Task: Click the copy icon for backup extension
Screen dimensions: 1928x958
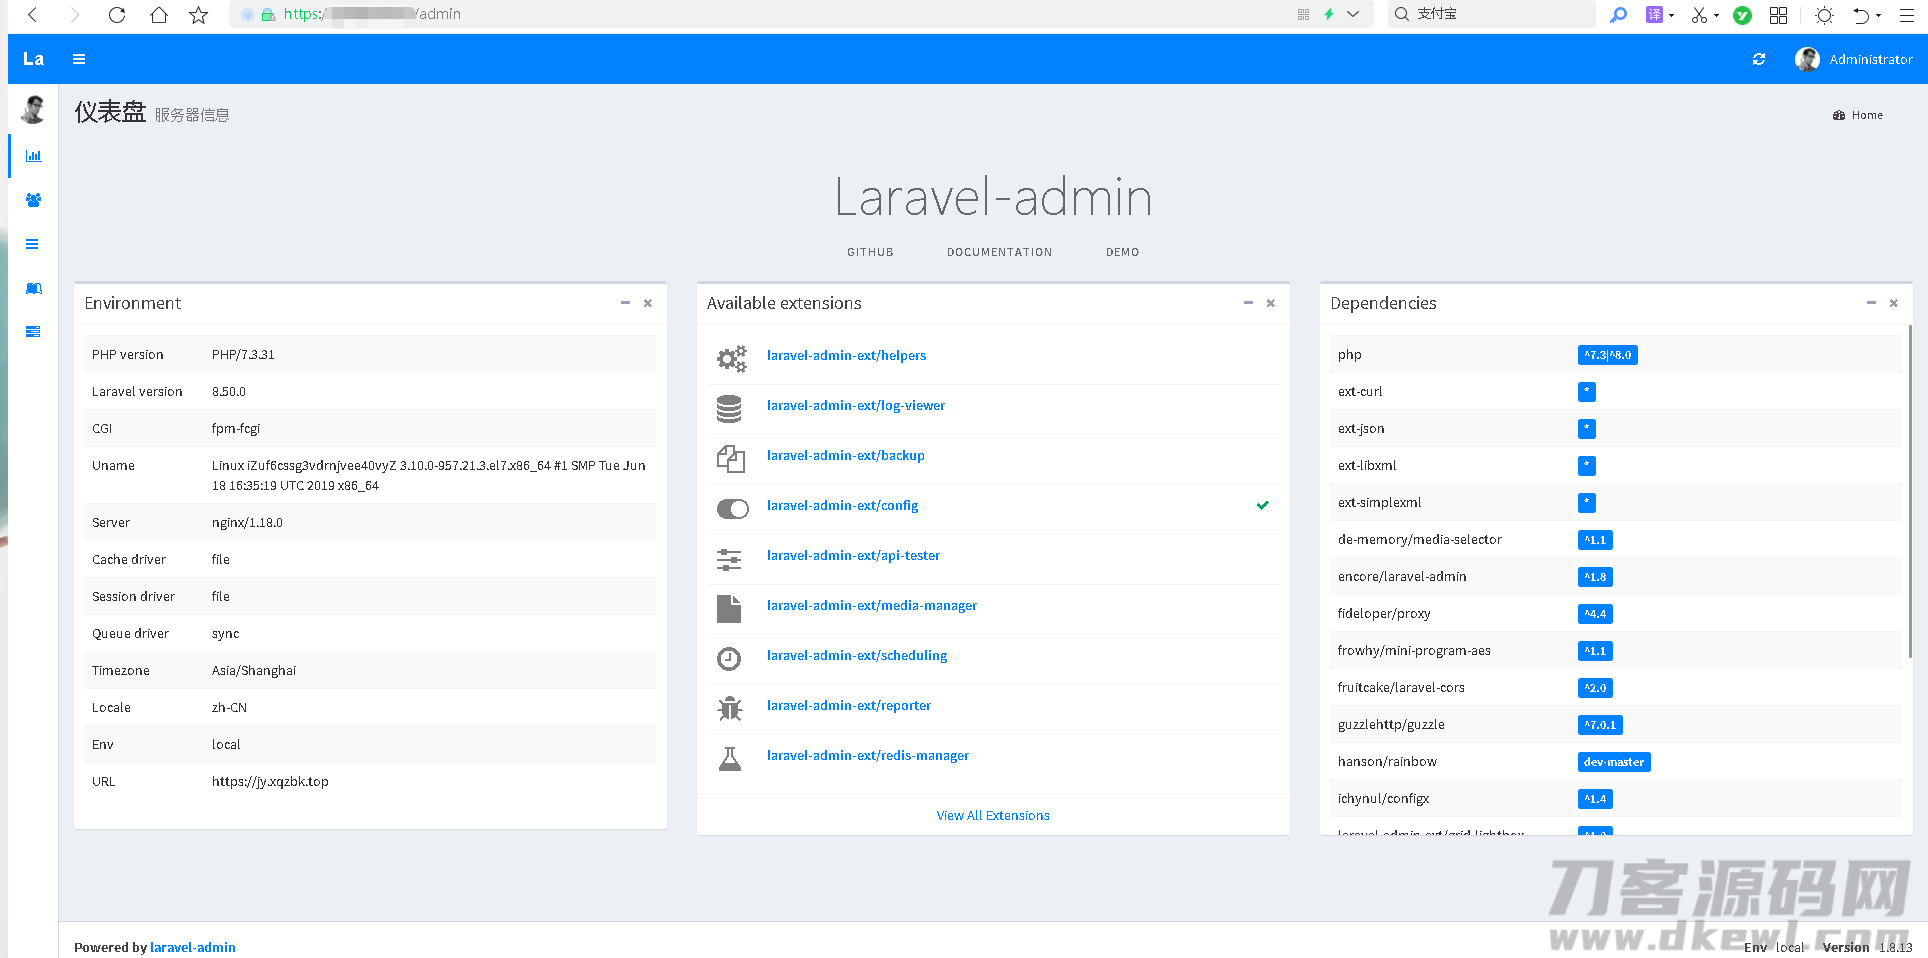Action: (x=730, y=459)
